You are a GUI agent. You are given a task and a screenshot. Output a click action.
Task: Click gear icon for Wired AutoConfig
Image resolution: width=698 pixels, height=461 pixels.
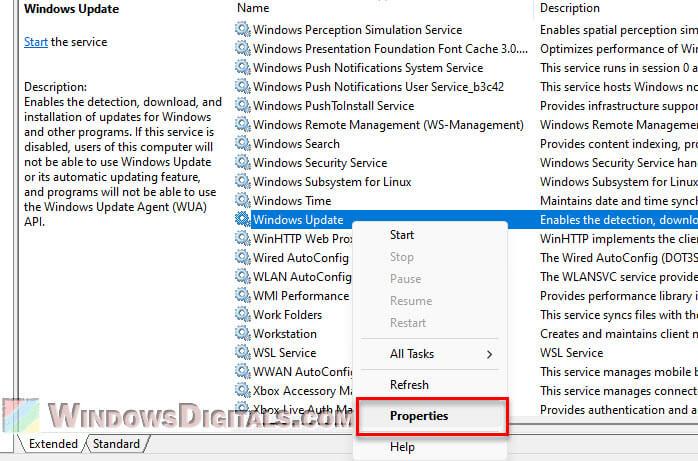(x=243, y=258)
